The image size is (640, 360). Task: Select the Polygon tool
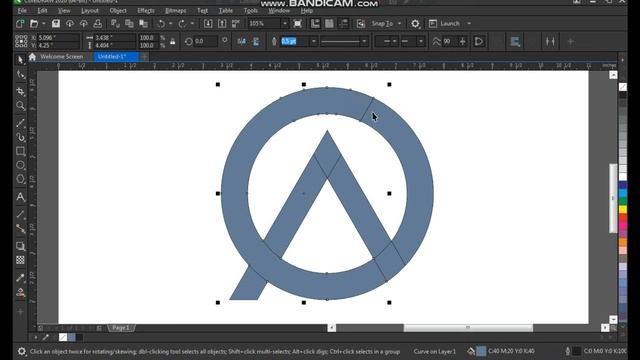click(20, 180)
